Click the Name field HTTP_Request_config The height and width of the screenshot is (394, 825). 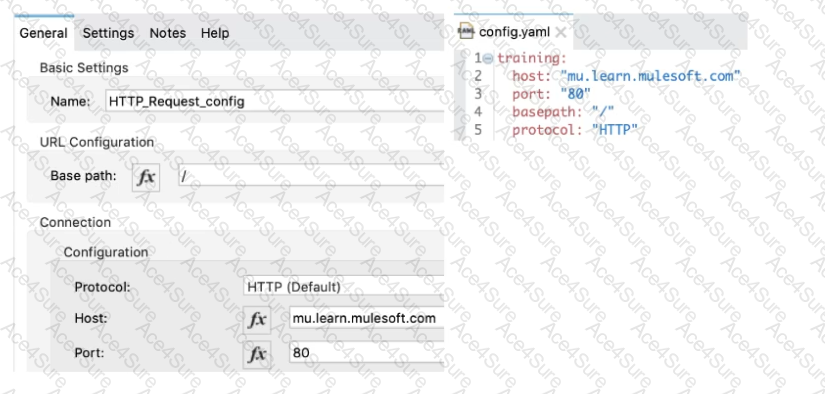pos(275,101)
